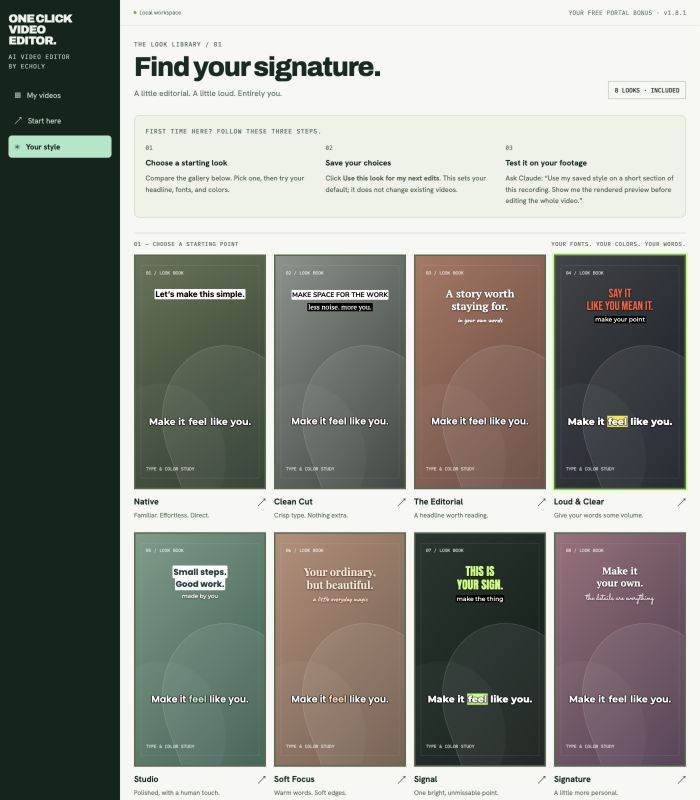The width and height of the screenshot is (700, 800).
Task: Click the 8 Looks Included badge
Action: pyautogui.click(x=646, y=90)
